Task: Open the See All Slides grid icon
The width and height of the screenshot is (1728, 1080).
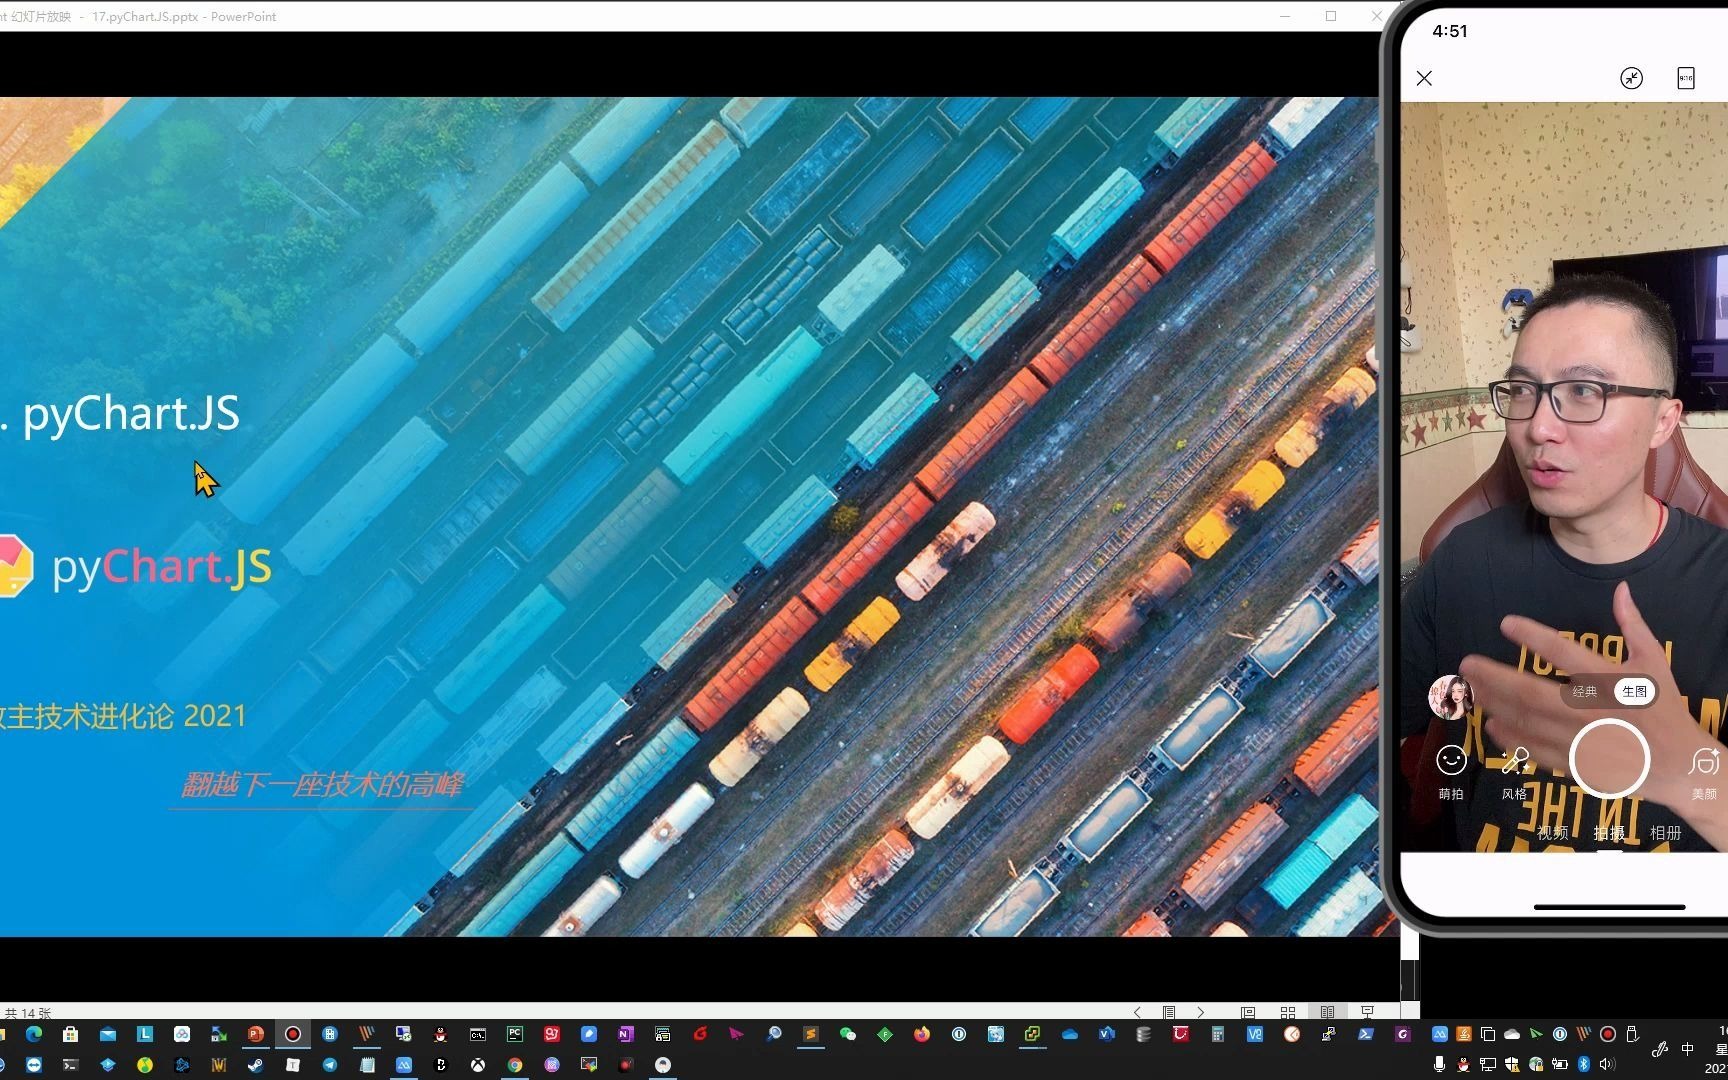Action: [x=1288, y=1012]
